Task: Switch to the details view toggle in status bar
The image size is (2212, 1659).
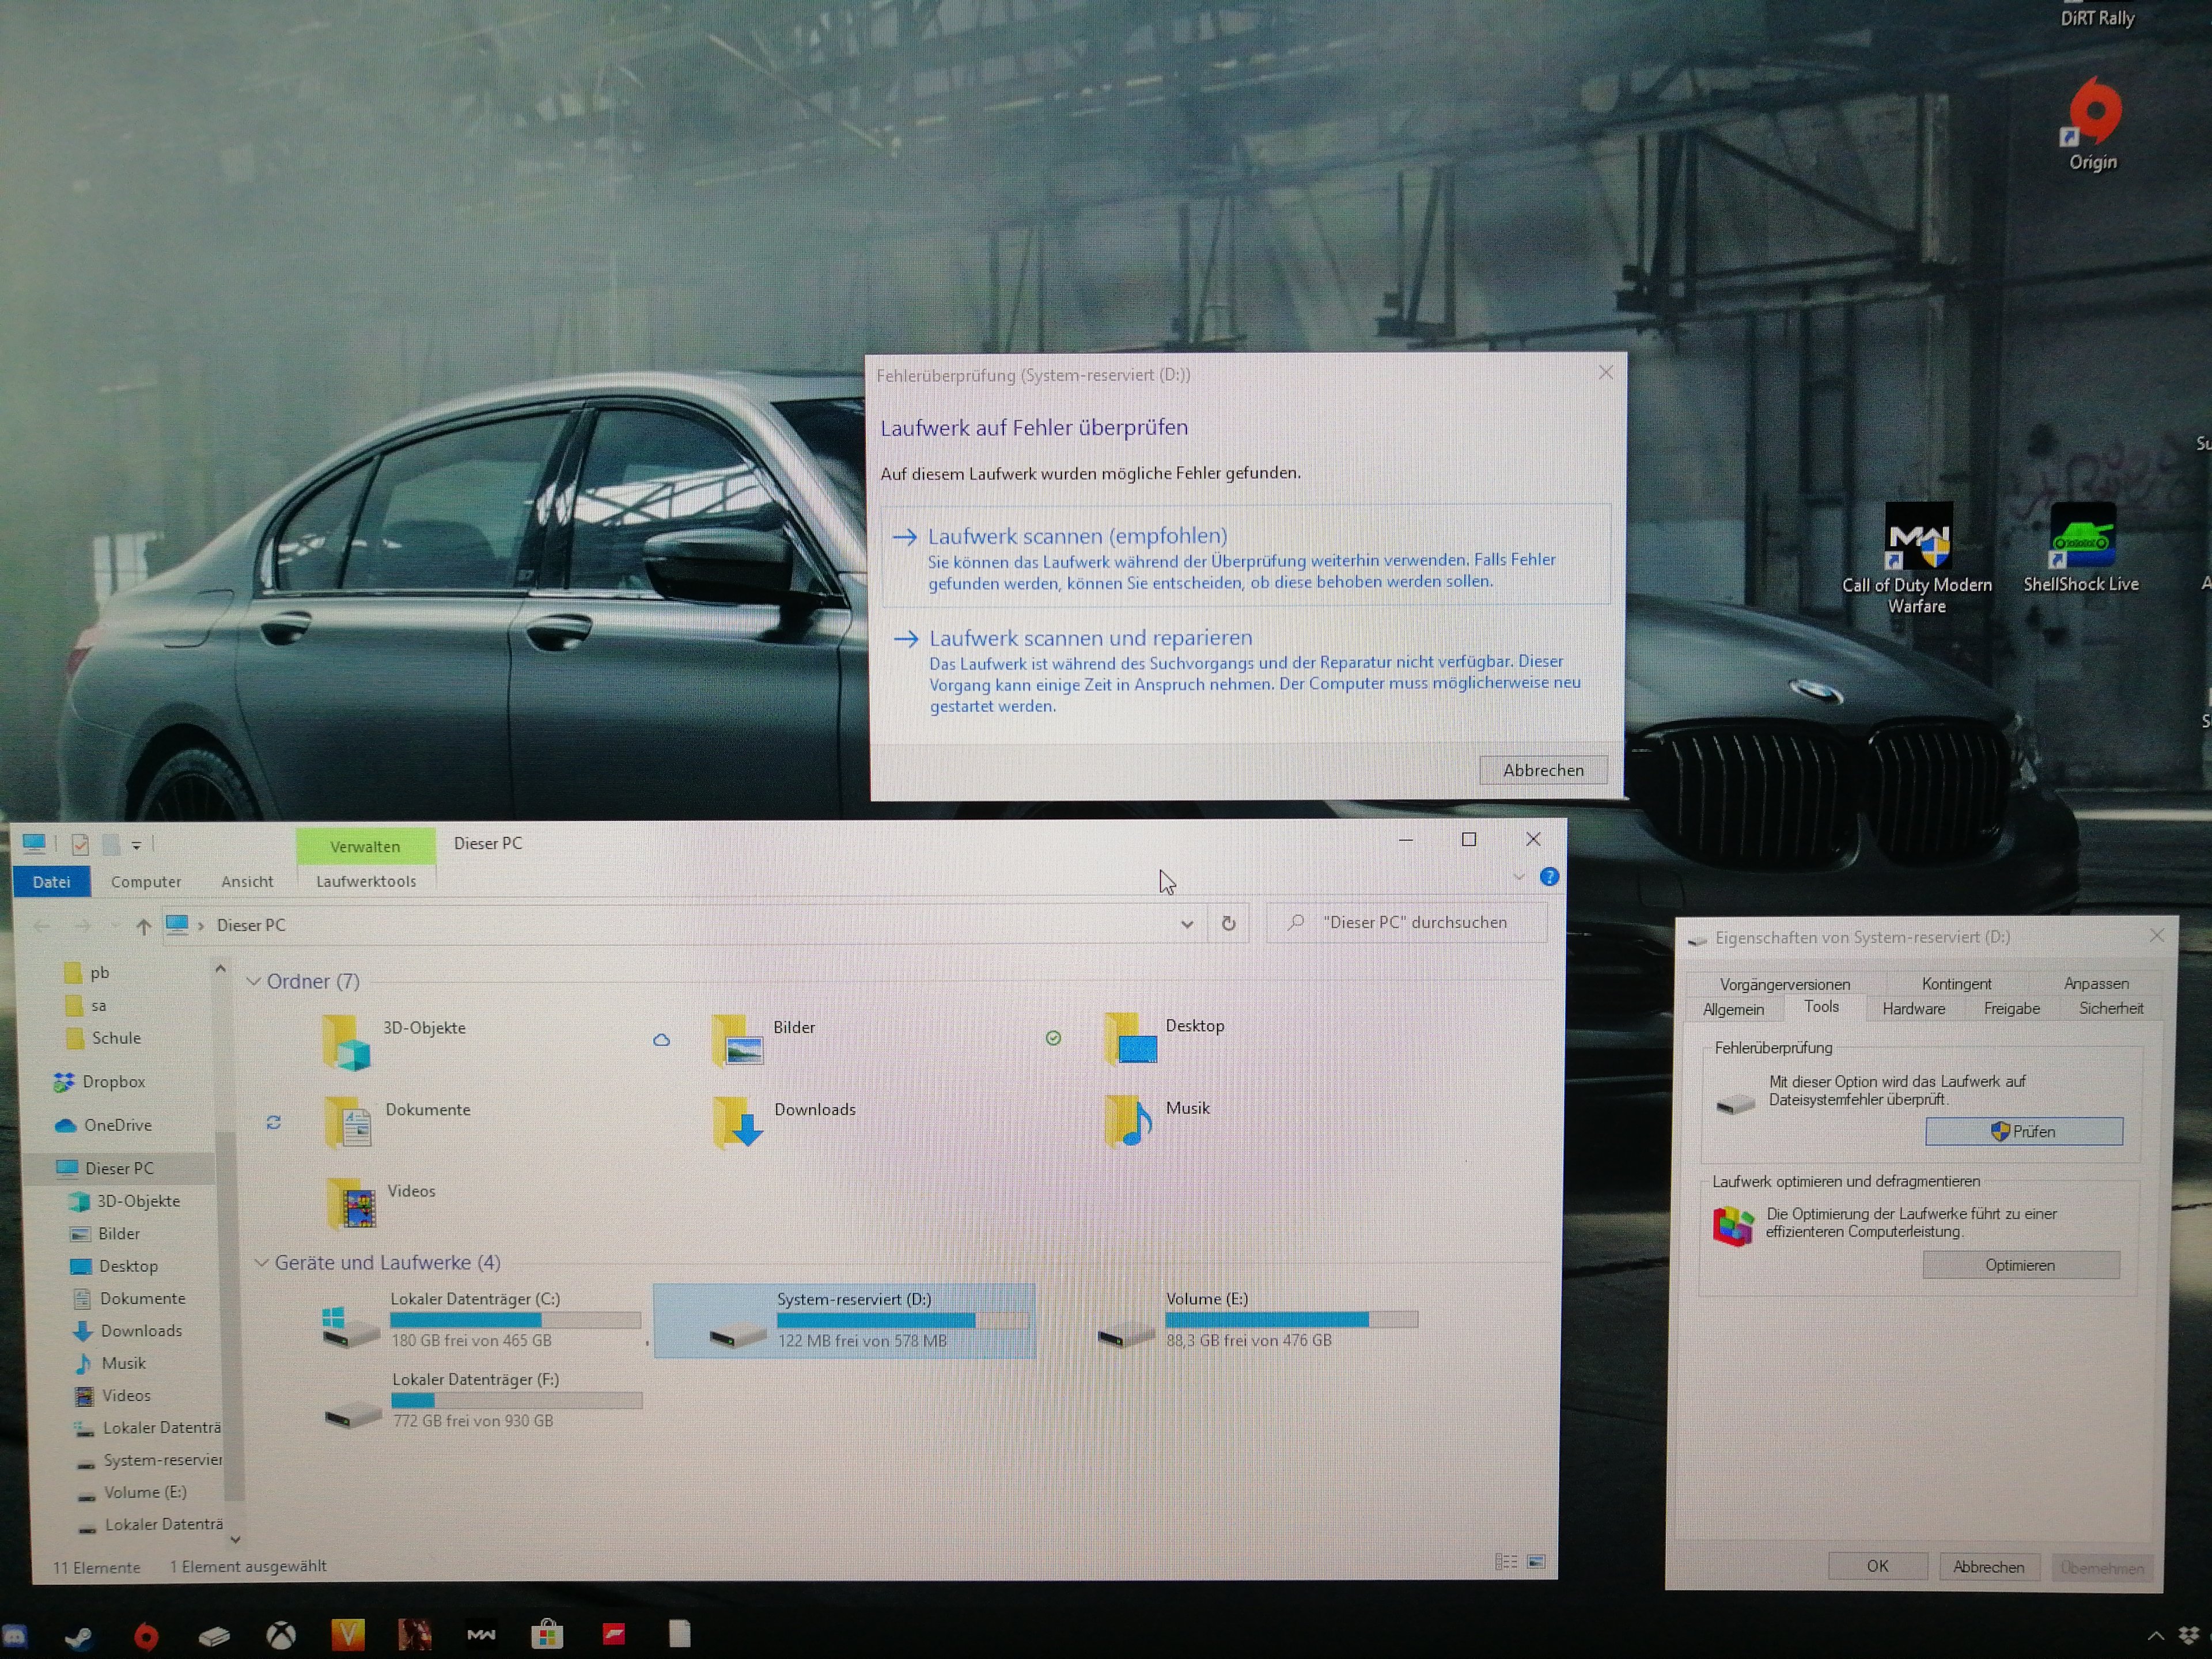Action: tap(1506, 1562)
